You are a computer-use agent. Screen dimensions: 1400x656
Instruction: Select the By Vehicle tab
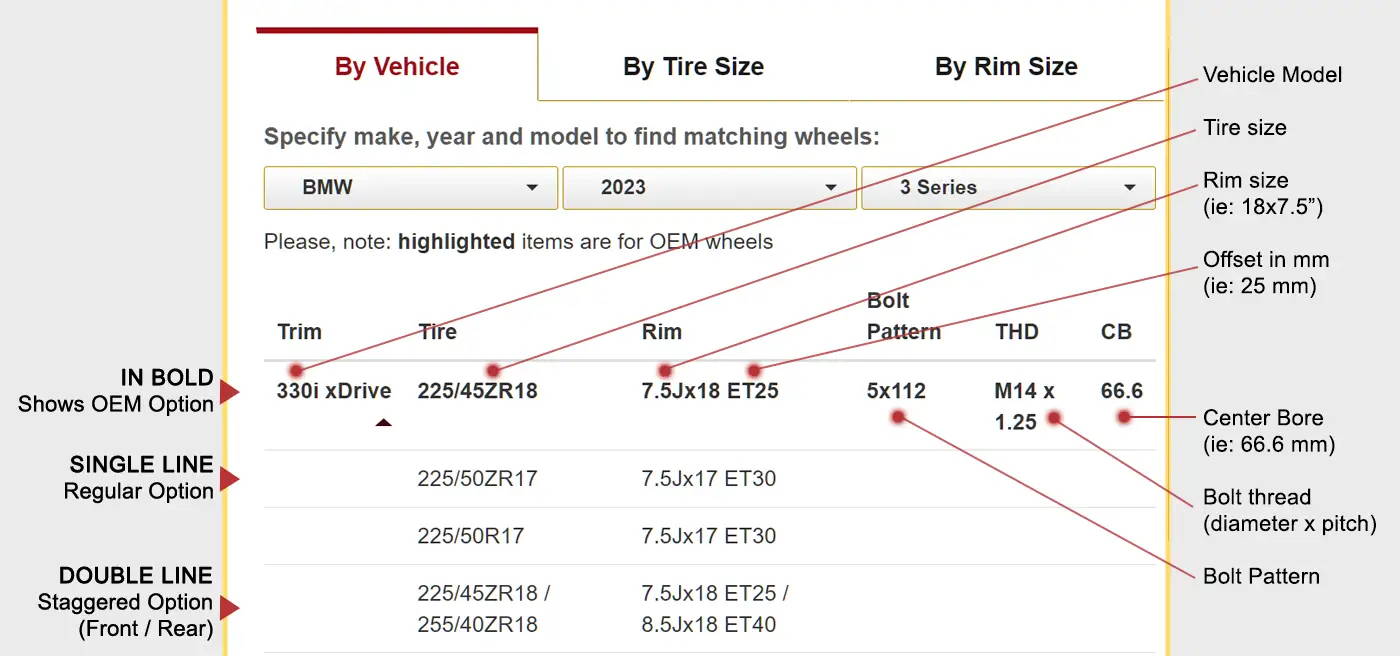397,67
